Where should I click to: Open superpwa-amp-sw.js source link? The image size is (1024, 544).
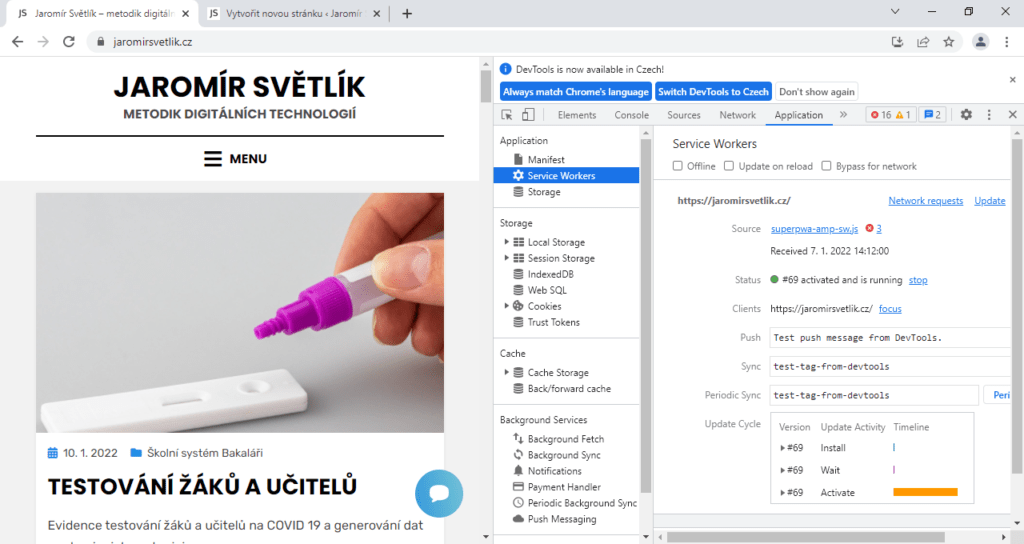tap(814, 229)
